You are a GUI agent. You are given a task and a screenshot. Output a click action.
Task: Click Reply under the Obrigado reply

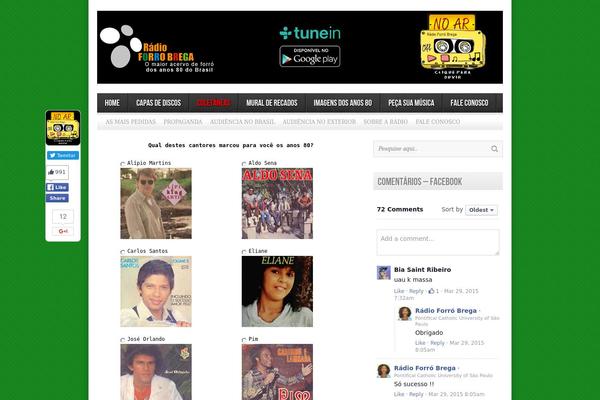coord(437,343)
